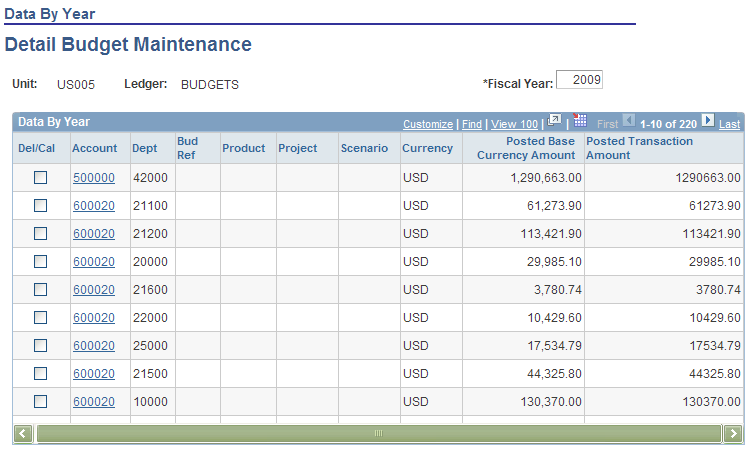The image size is (756, 457).
Task: Go to previous rows arrow icon
Action: (629, 120)
